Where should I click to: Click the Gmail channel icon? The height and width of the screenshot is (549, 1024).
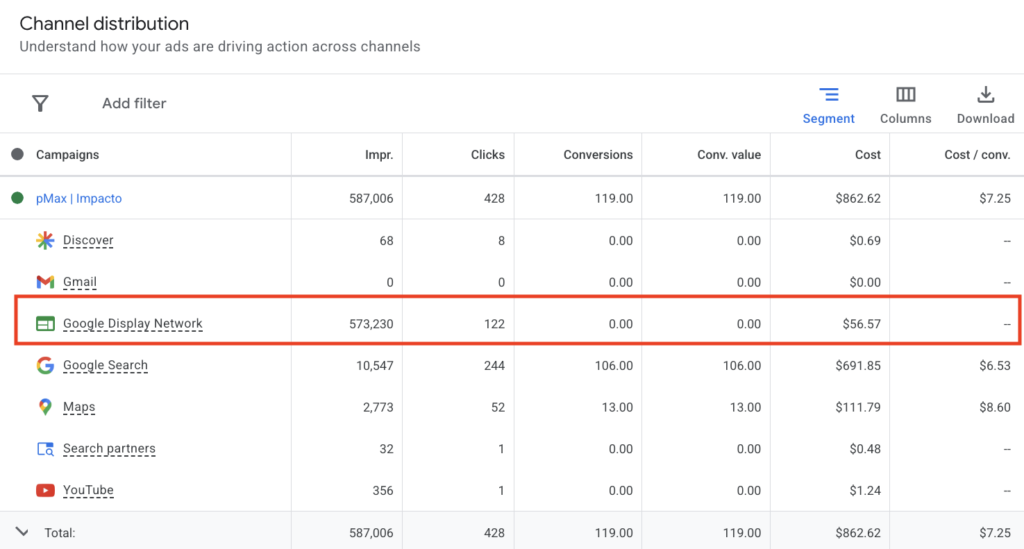[45, 282]
